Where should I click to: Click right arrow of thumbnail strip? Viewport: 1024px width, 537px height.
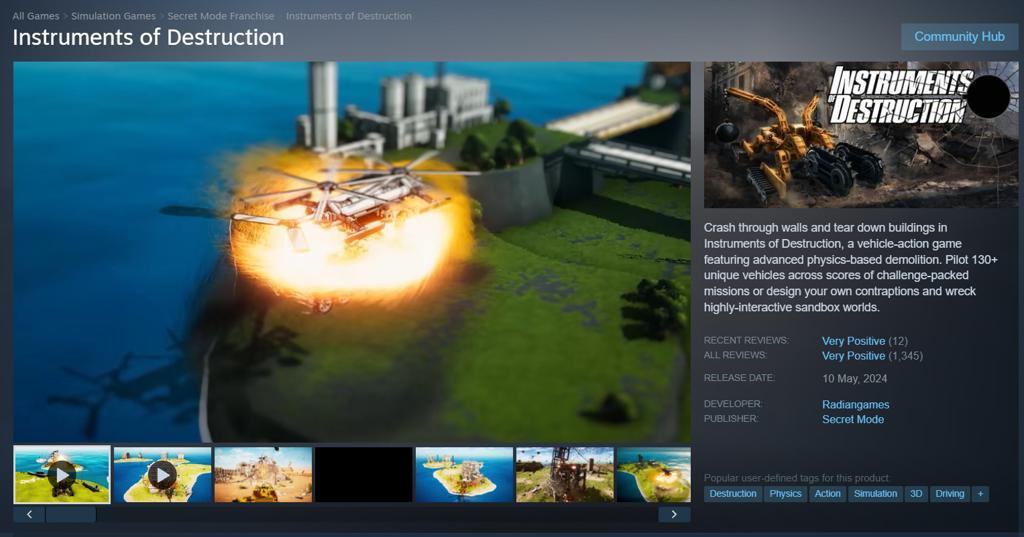(675, 515)
